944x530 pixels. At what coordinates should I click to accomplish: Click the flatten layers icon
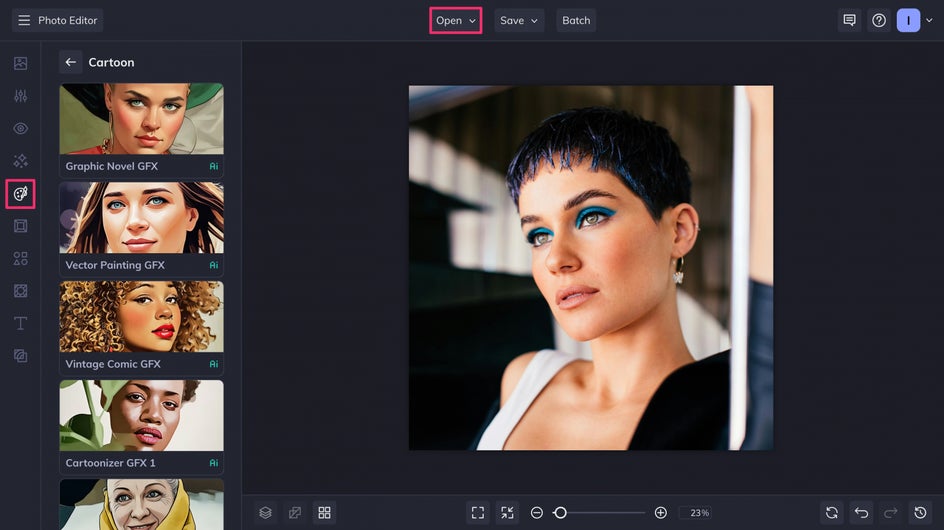pos(295,513)
